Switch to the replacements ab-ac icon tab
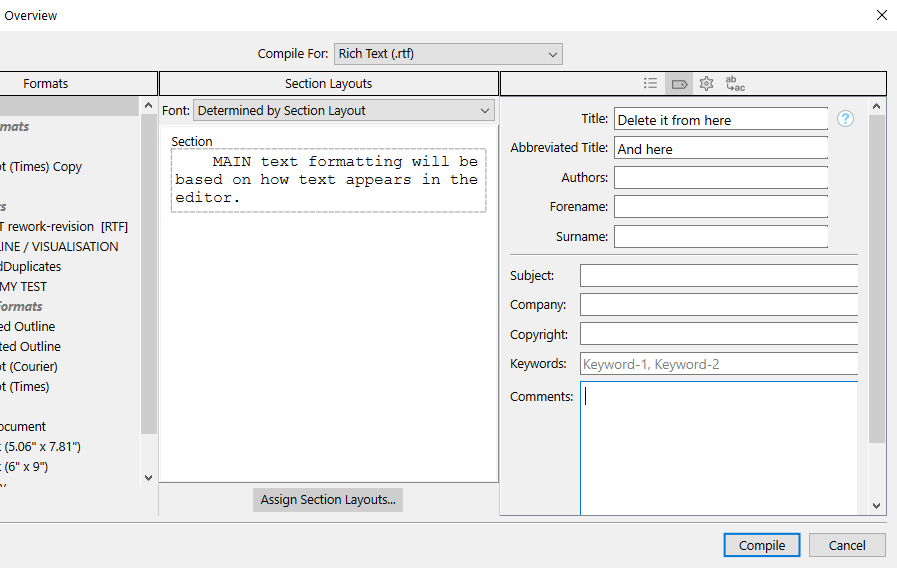897x568 pixels. (735, 84)
